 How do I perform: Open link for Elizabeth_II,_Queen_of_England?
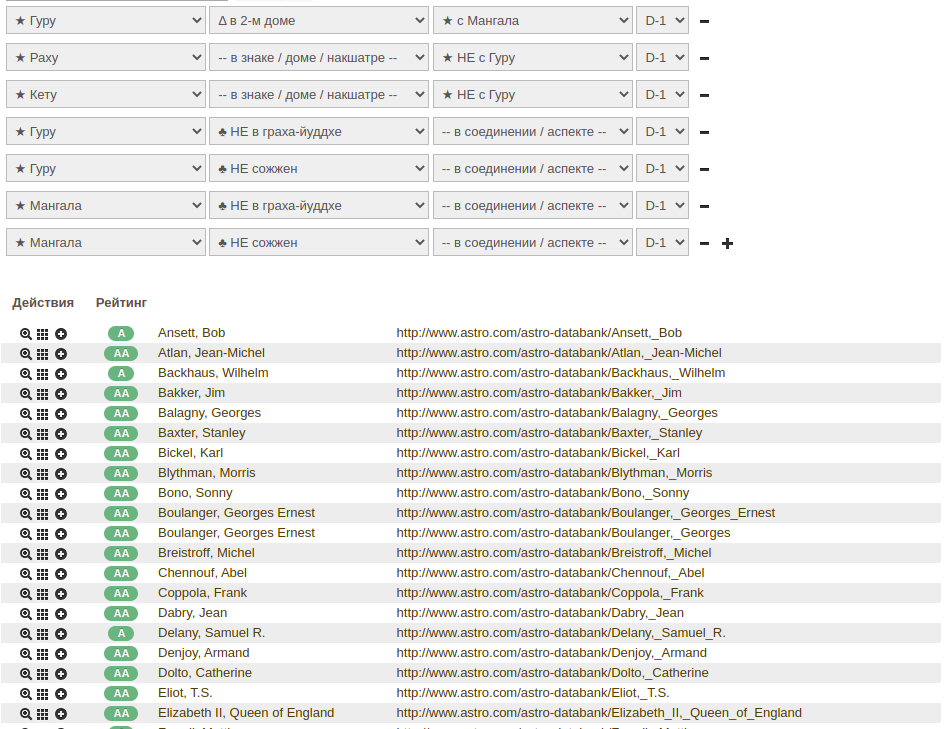click(599, 713)
